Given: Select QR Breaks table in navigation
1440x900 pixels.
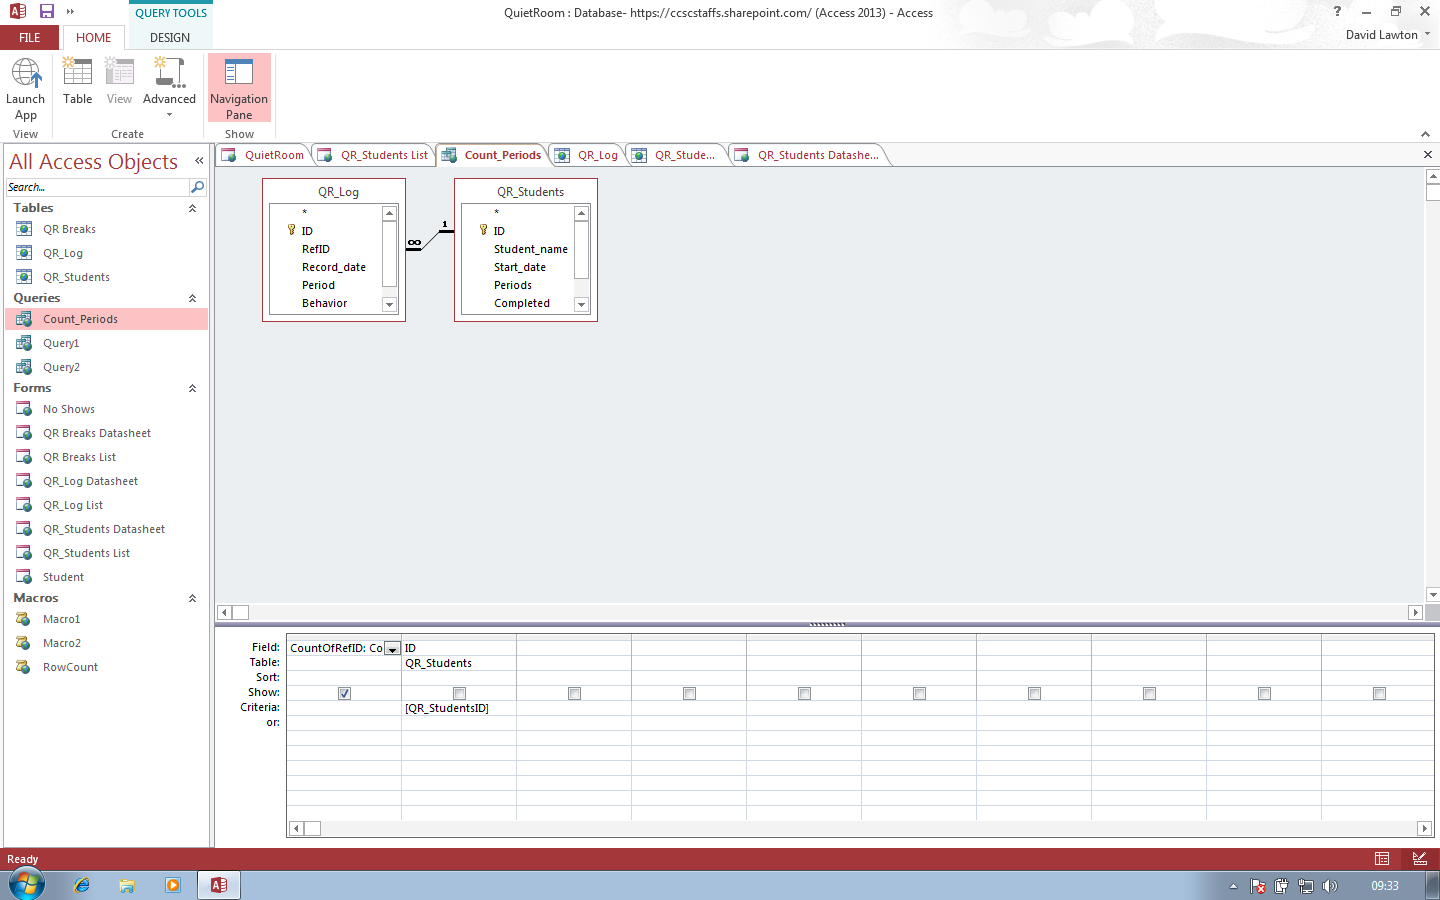Looking at the screenshot, I should pos(107,229).
